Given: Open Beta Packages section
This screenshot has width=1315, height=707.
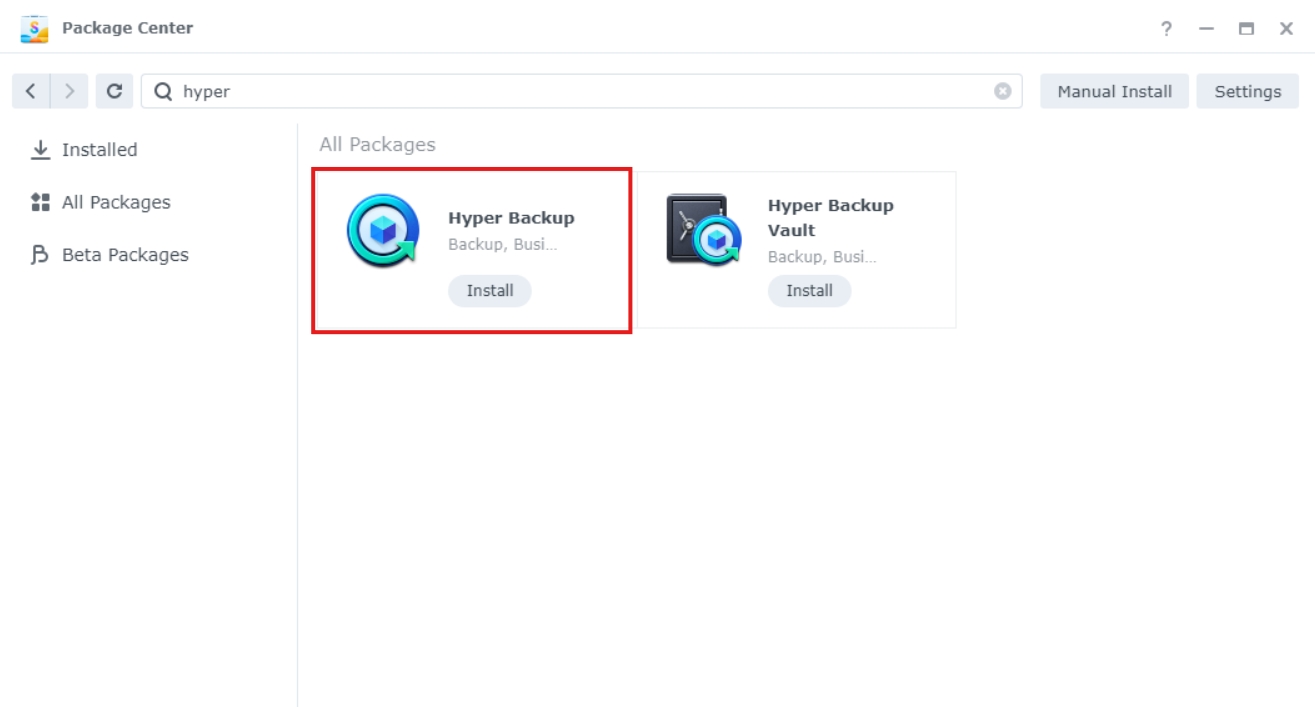Looking at the screenshot, I should (125, 255).
